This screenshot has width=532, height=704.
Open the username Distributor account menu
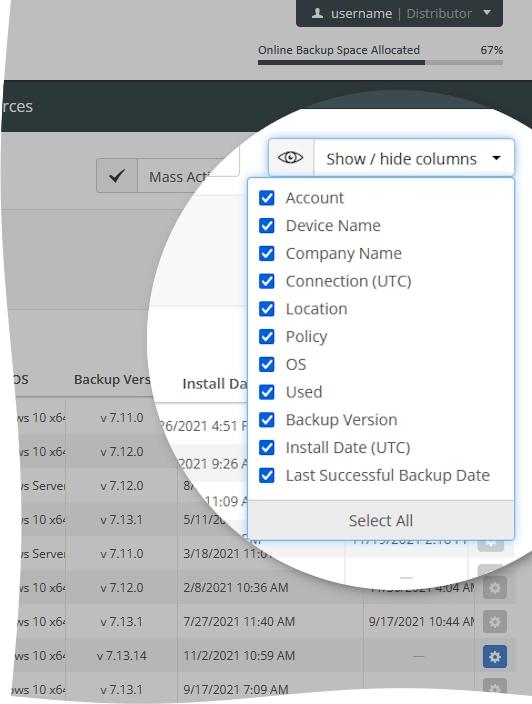click(399, 13)
